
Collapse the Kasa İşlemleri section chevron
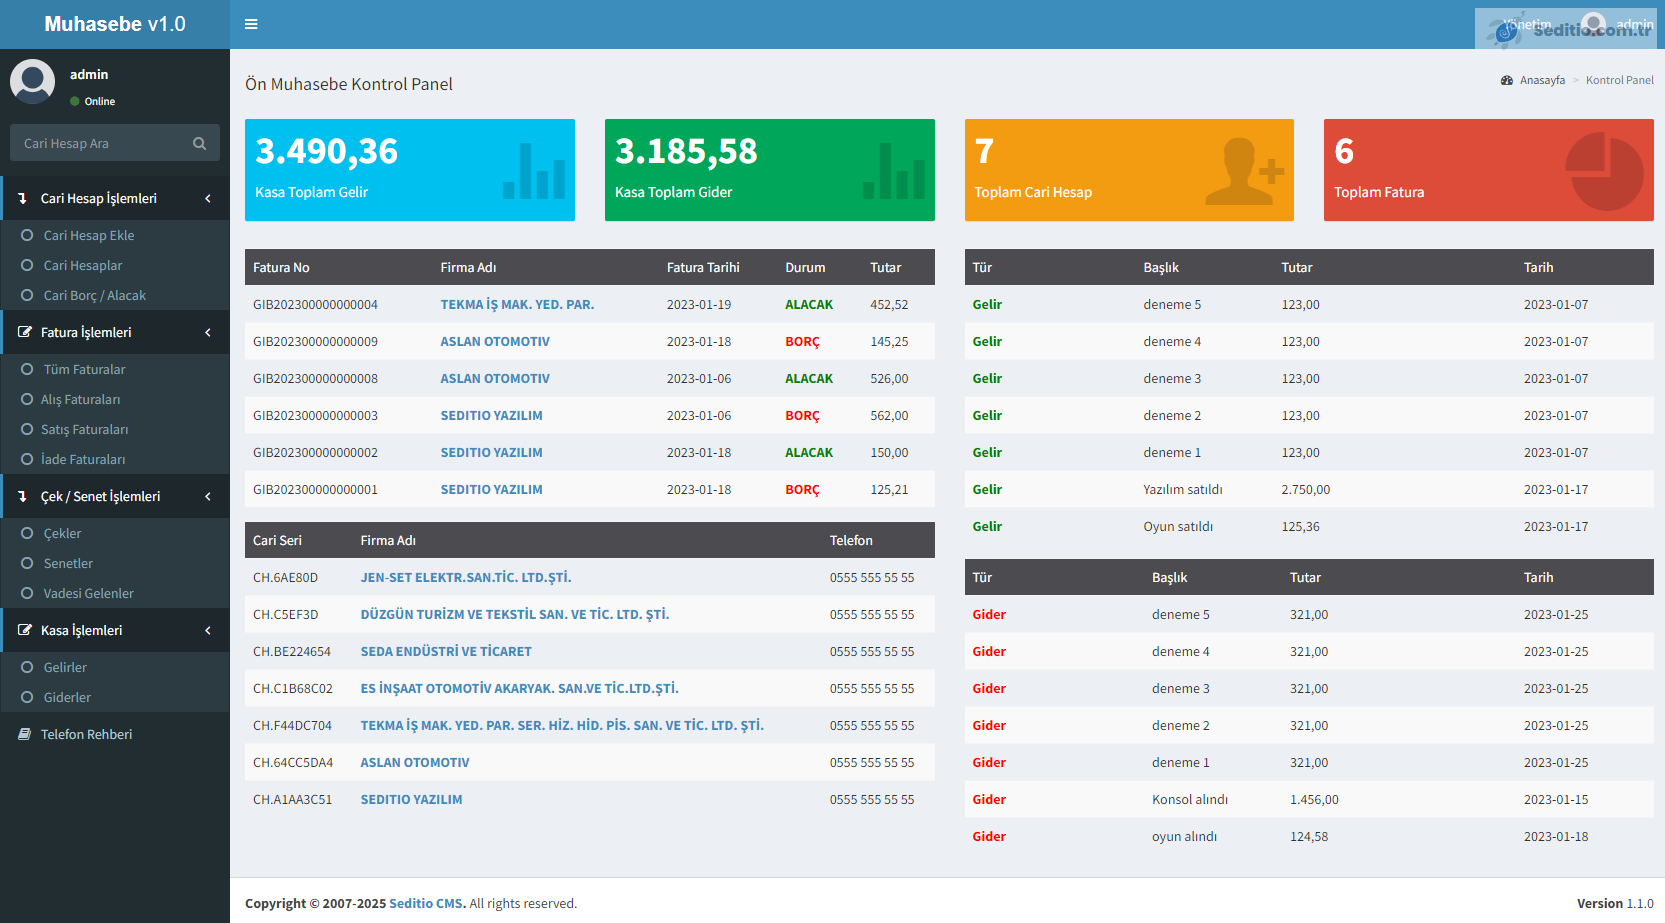pyautogui.click(x=208, y=630)
